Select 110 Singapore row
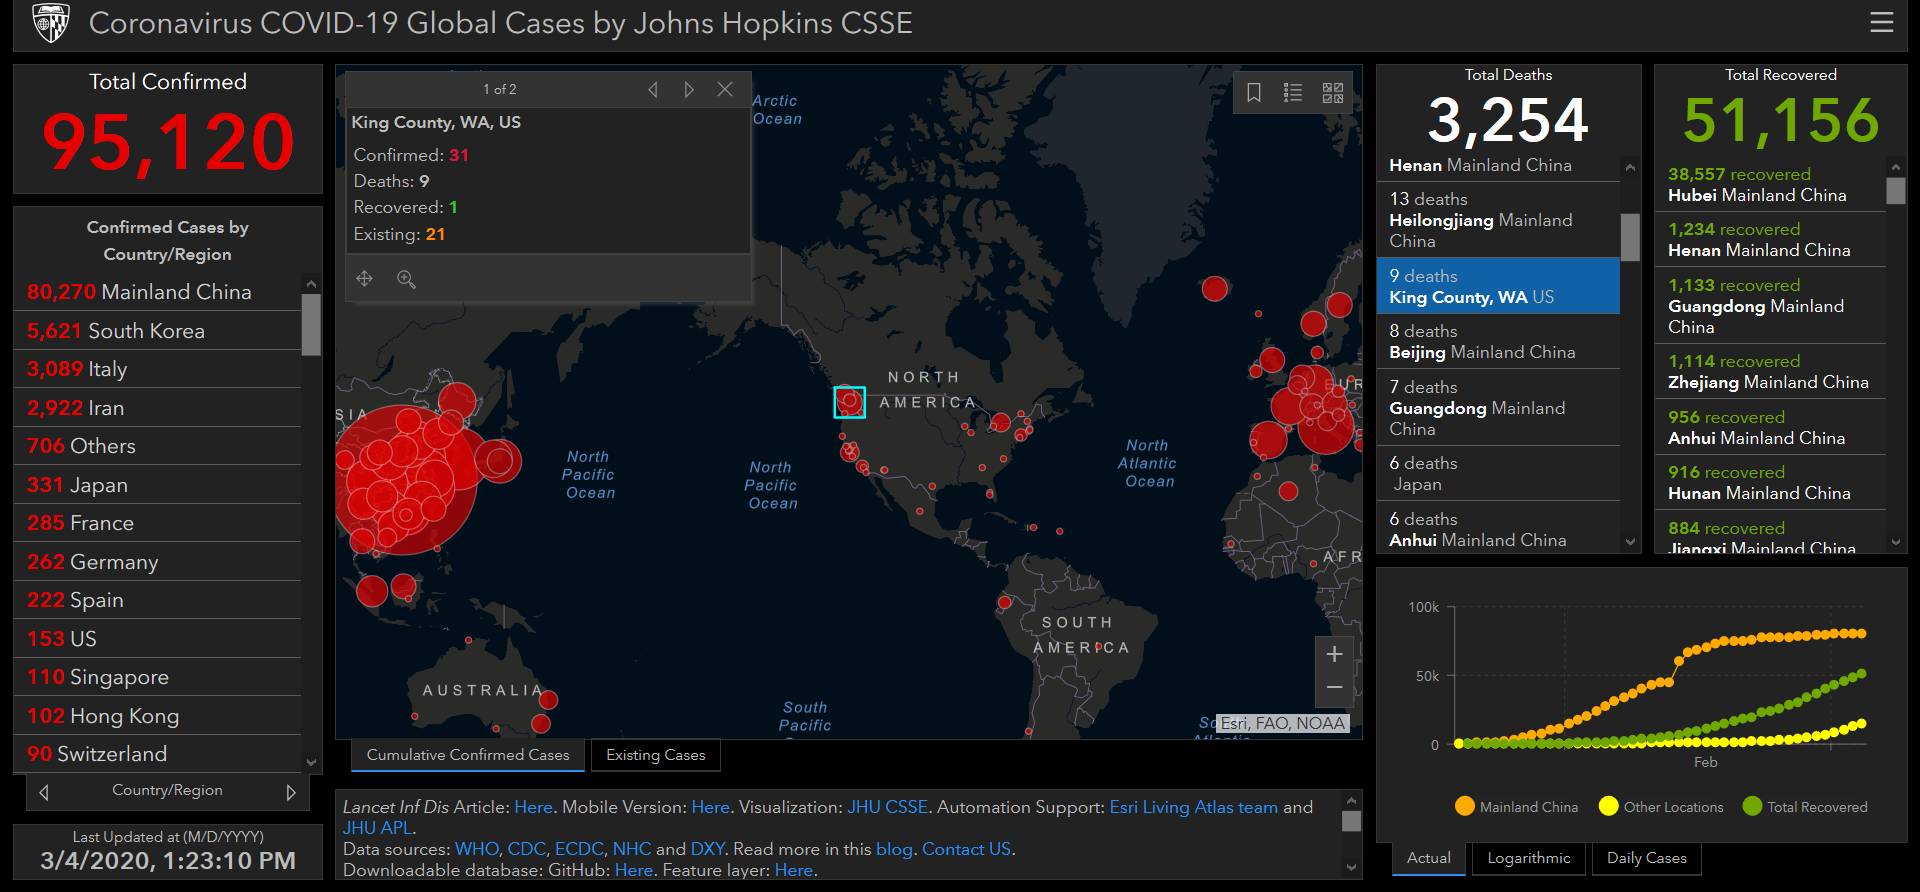Viewport: 1920px width, 892px height. click(158, 677)
